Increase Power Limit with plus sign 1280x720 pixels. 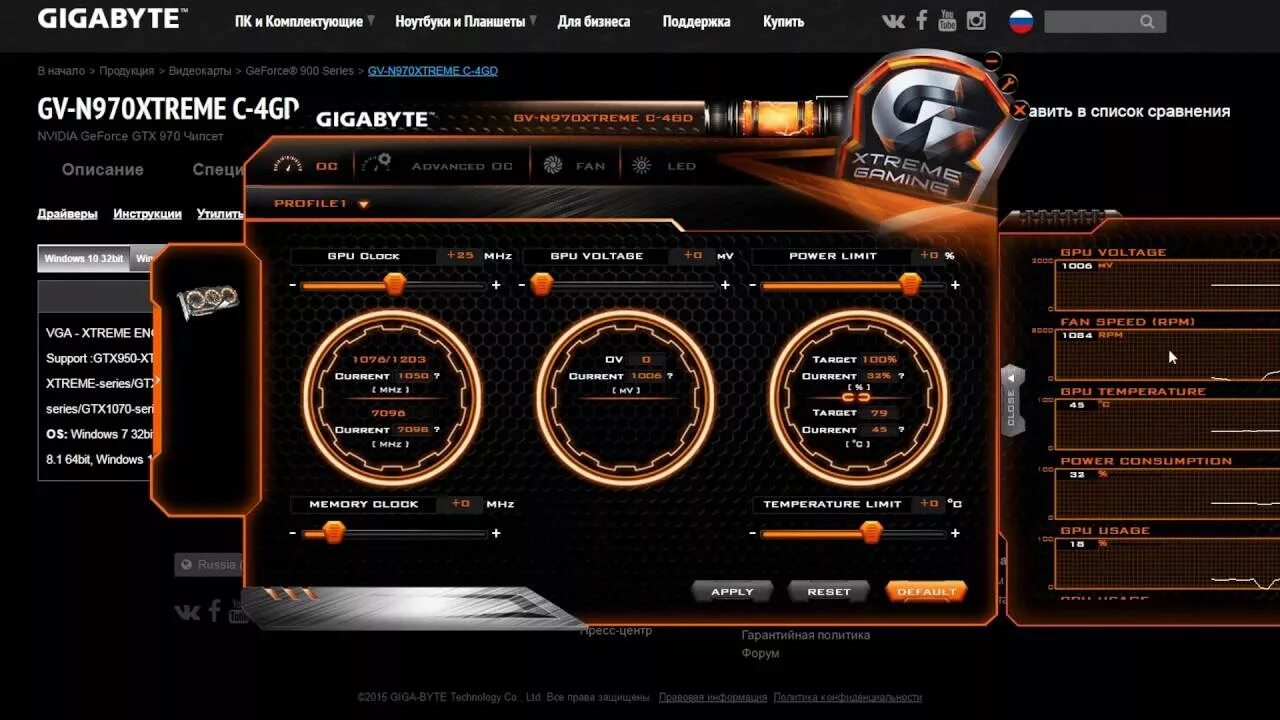(955, 286)
